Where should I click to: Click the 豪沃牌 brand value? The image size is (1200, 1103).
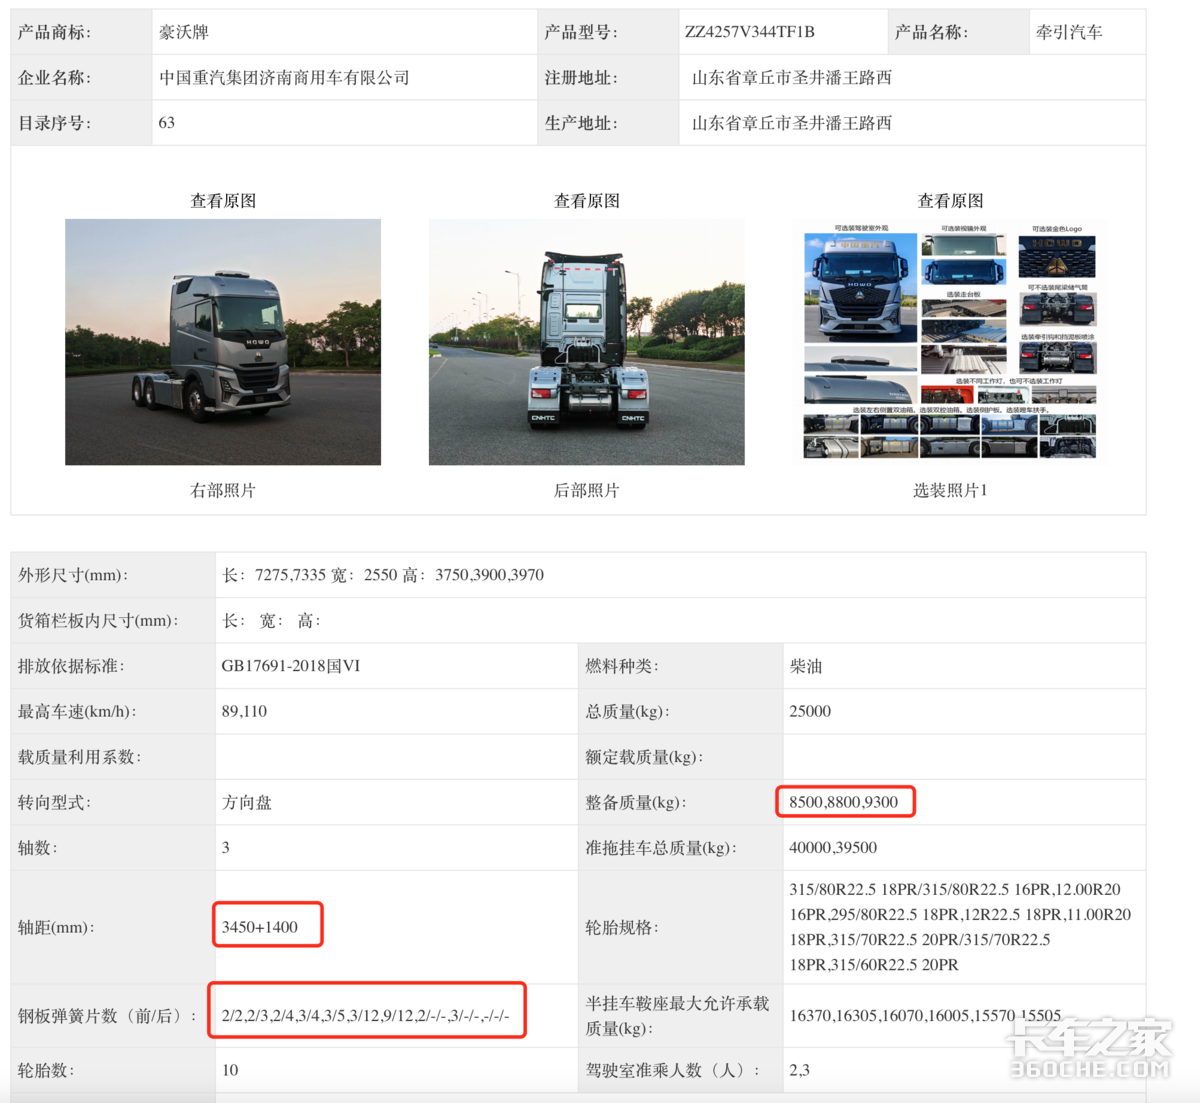(184, 32)
